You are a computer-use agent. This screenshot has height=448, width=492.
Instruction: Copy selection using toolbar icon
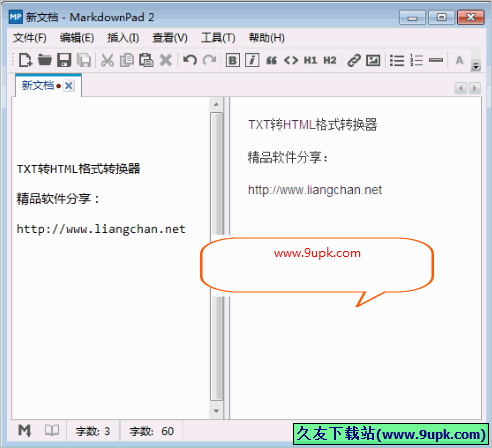[127, 60]
